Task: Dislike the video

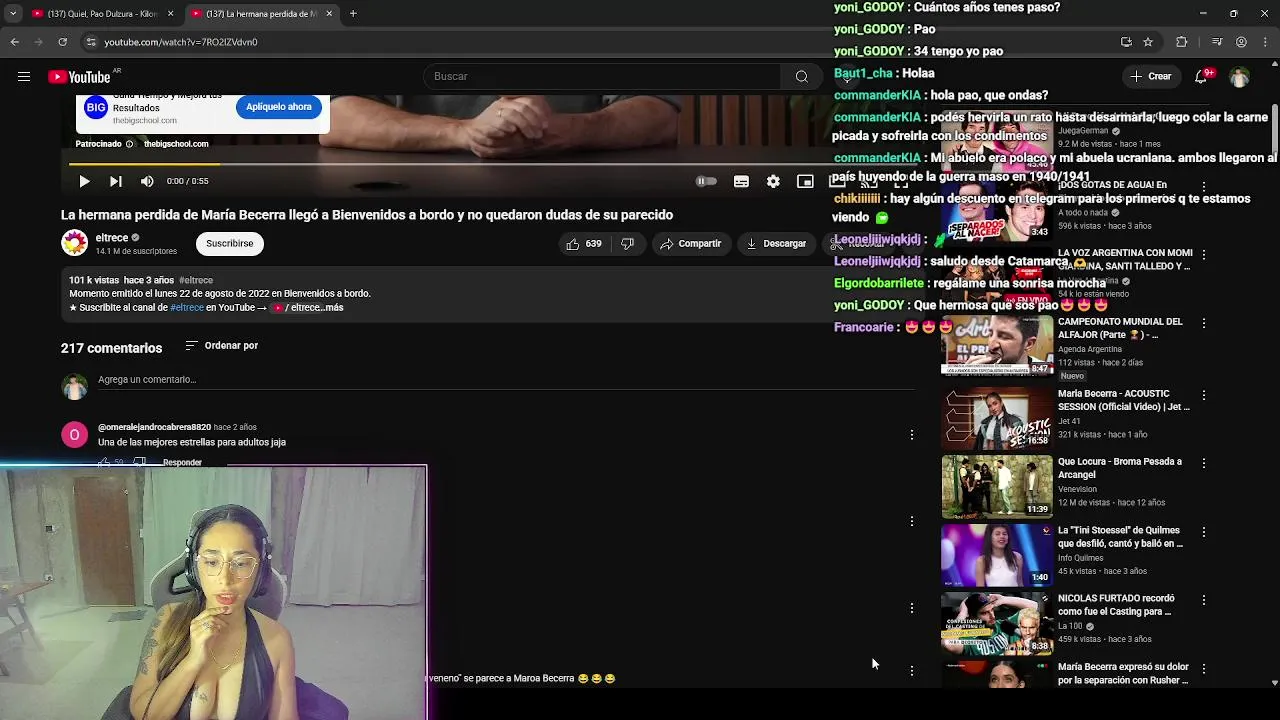Action: pyautogui.click(x=627, y=243)
